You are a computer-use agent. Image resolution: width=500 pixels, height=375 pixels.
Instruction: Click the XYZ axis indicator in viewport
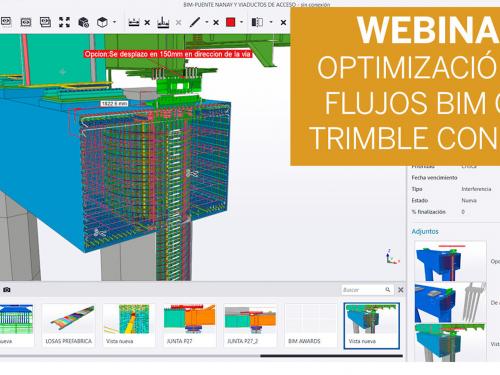click(392, 256)
